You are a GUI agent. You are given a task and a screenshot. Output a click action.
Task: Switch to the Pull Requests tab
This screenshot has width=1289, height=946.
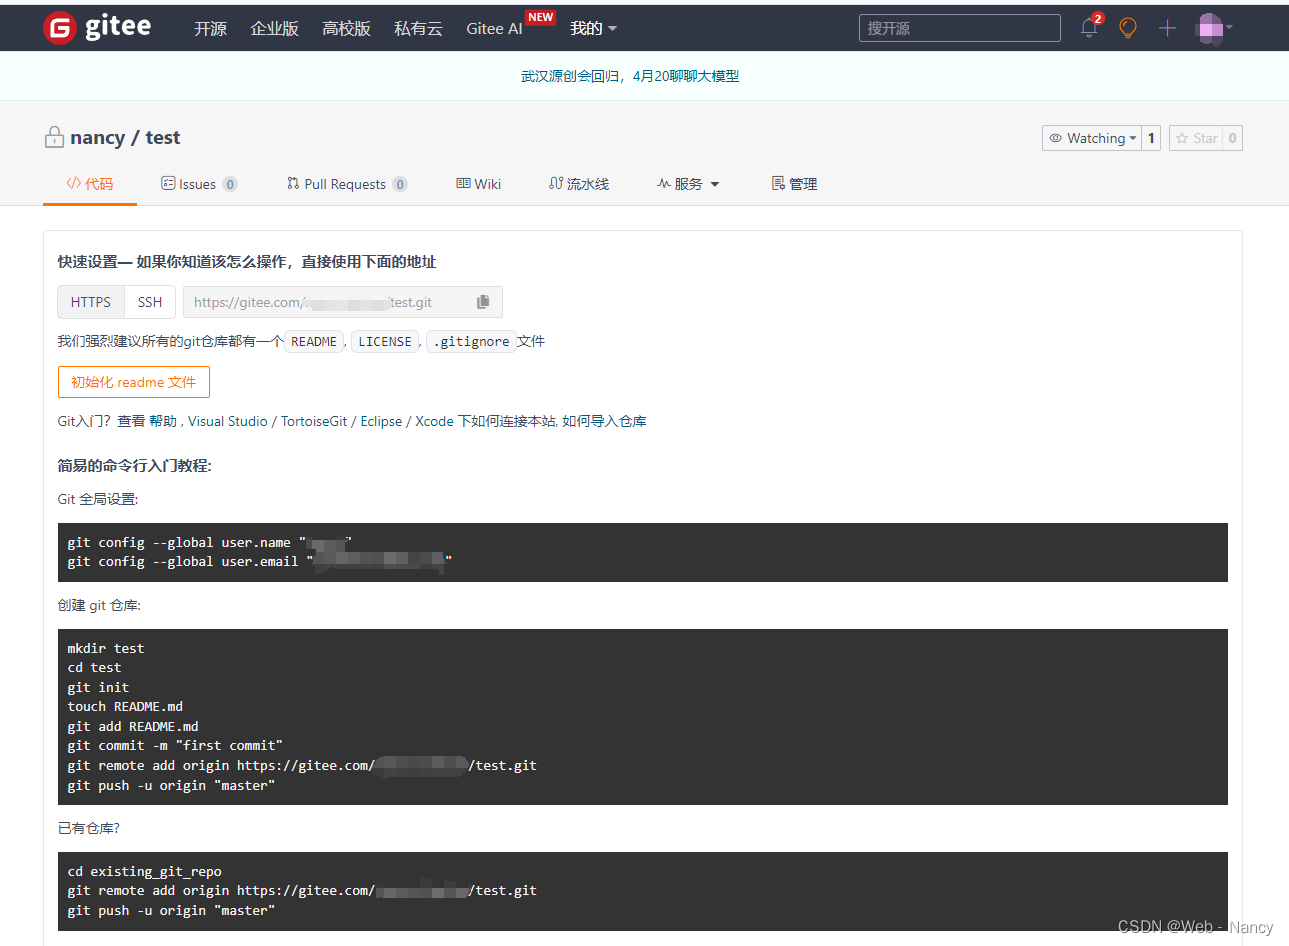click(347, 184)
